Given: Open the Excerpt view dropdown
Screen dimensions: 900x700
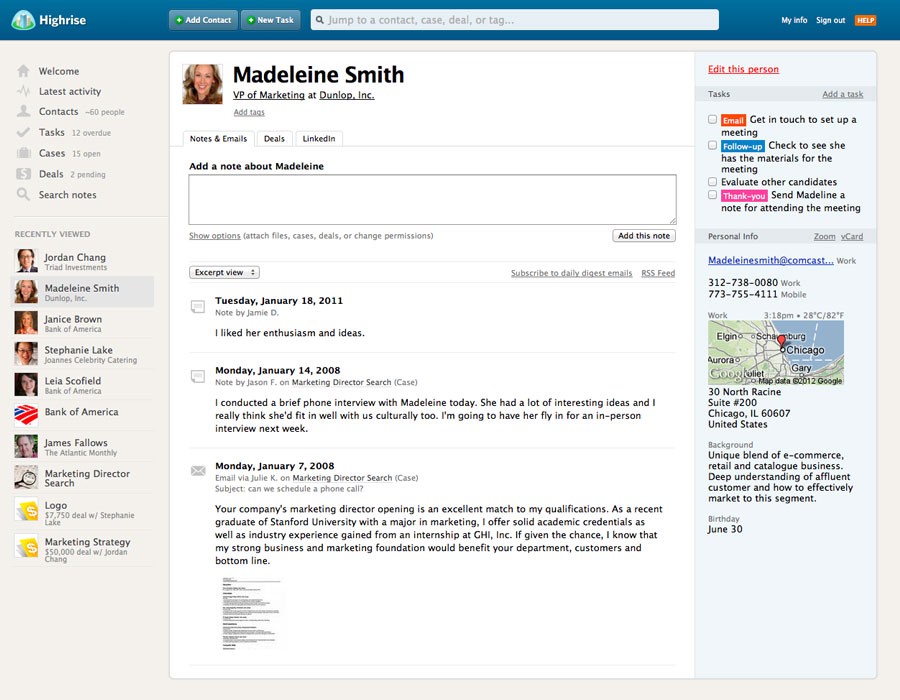Looking at the screenshot, I should click(224, 272).
